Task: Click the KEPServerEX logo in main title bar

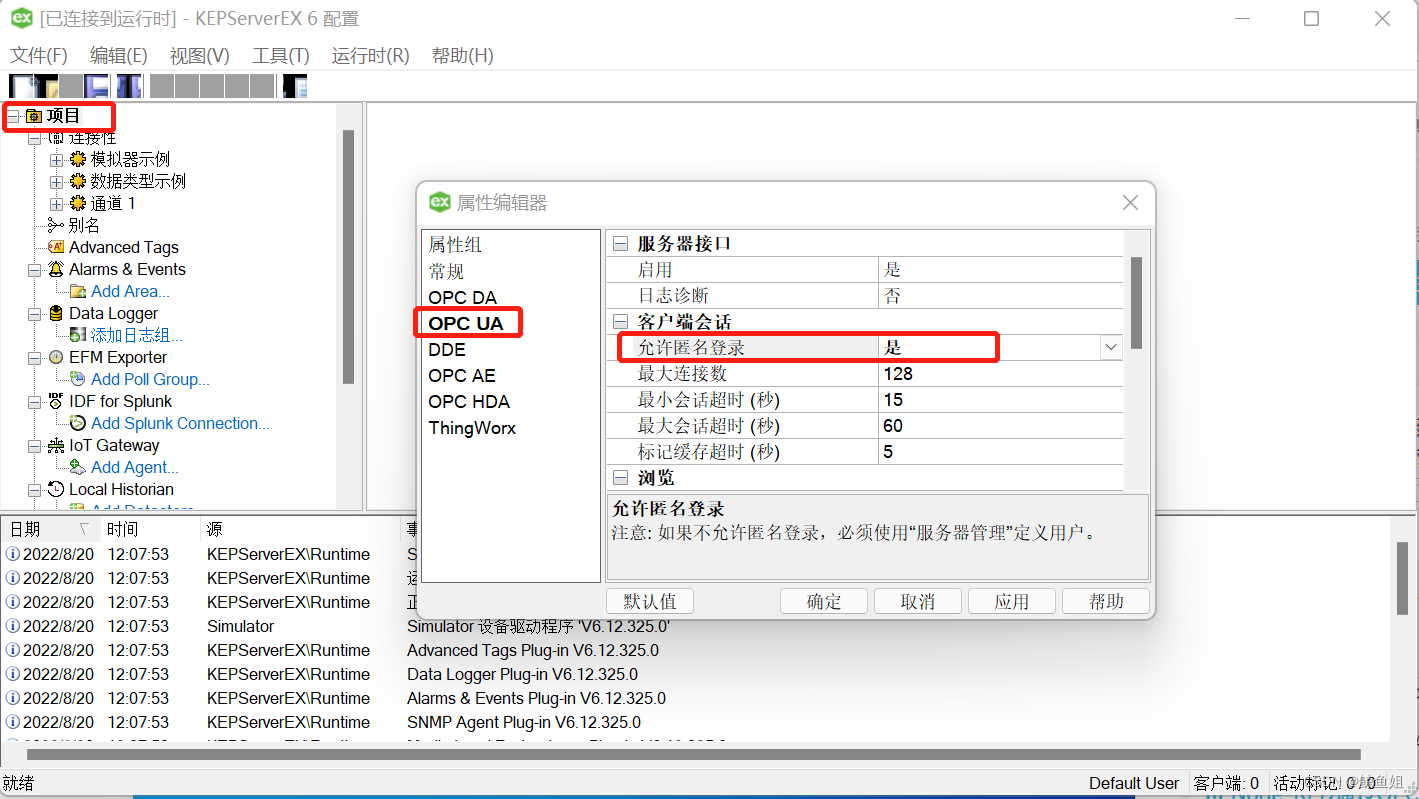Action: pyautogui.click(x=22, y=18)
